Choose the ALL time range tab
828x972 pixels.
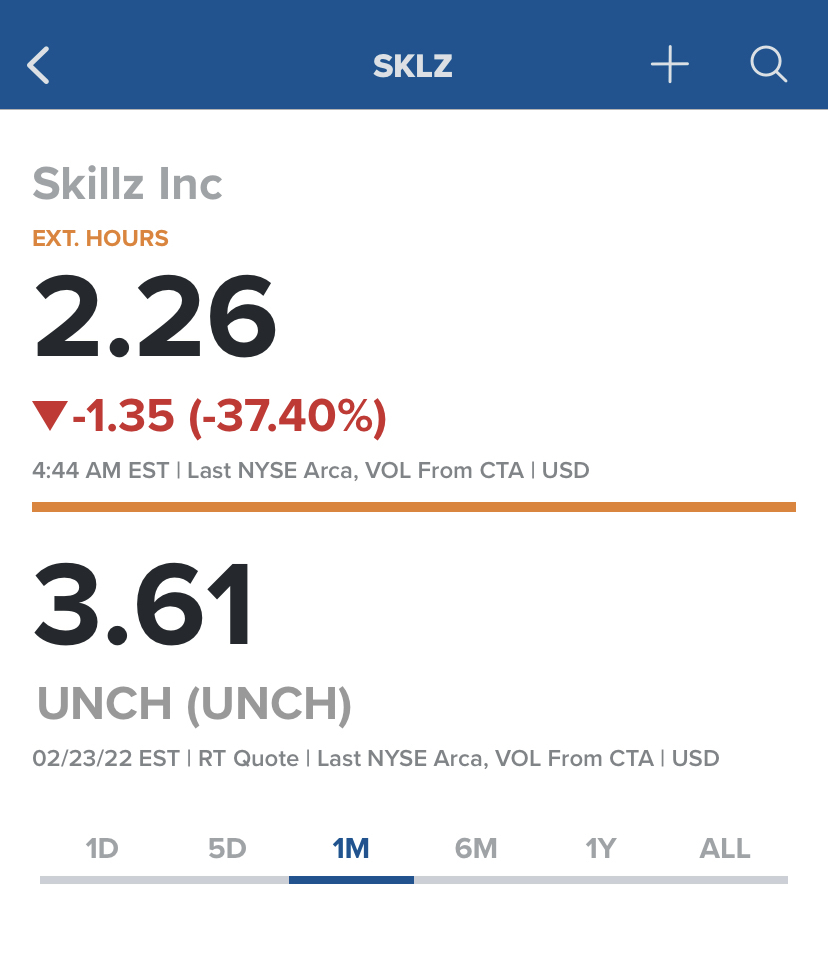tap(725, 849)
